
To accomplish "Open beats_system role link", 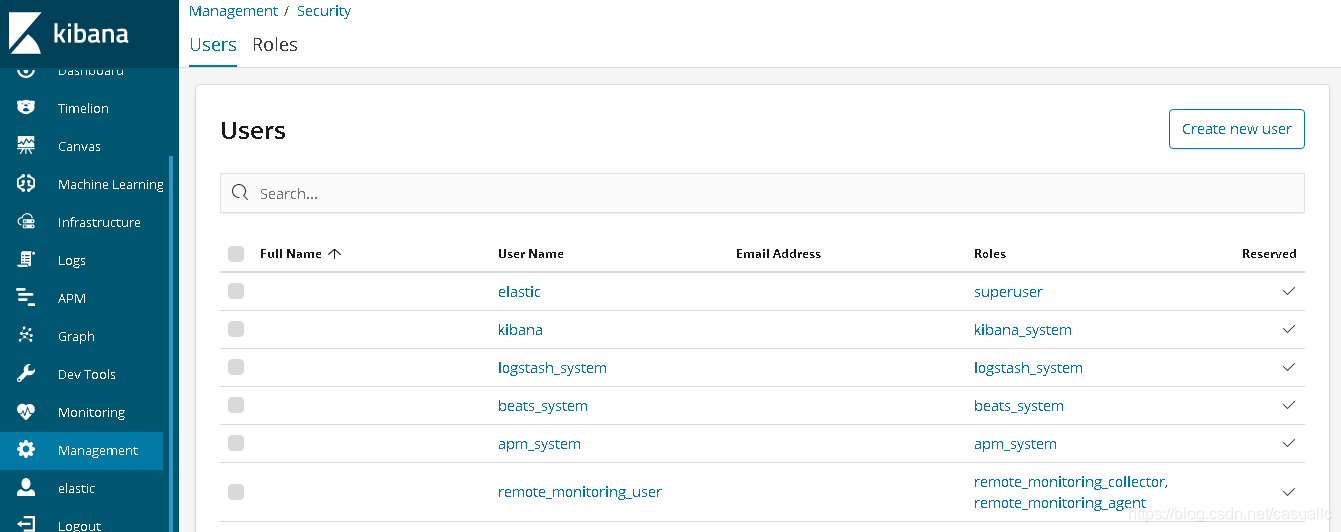I will click(x=1019, y=406).
